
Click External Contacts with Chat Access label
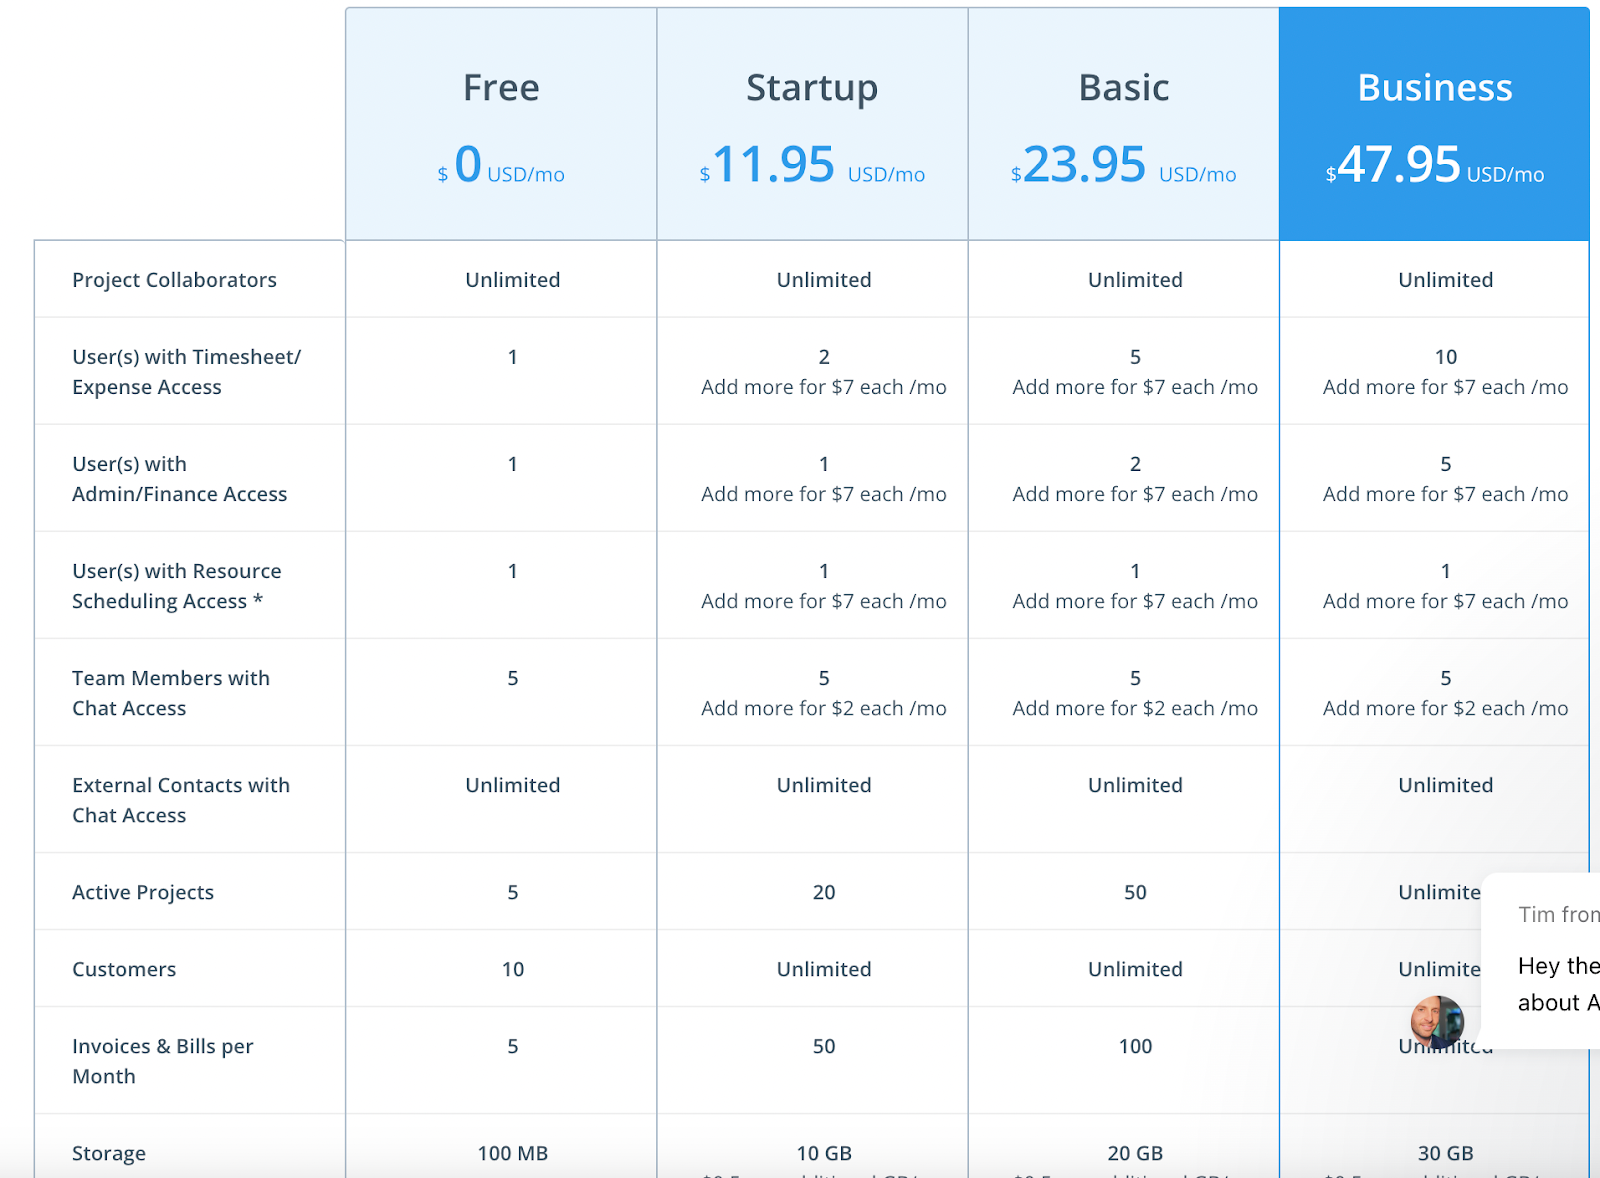[181, 800]
